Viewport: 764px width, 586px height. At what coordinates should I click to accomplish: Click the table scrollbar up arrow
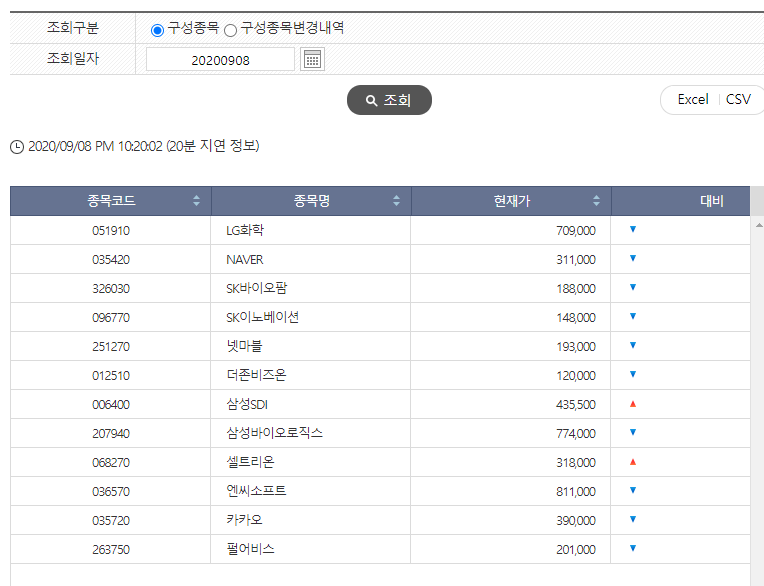pos(759,225)
